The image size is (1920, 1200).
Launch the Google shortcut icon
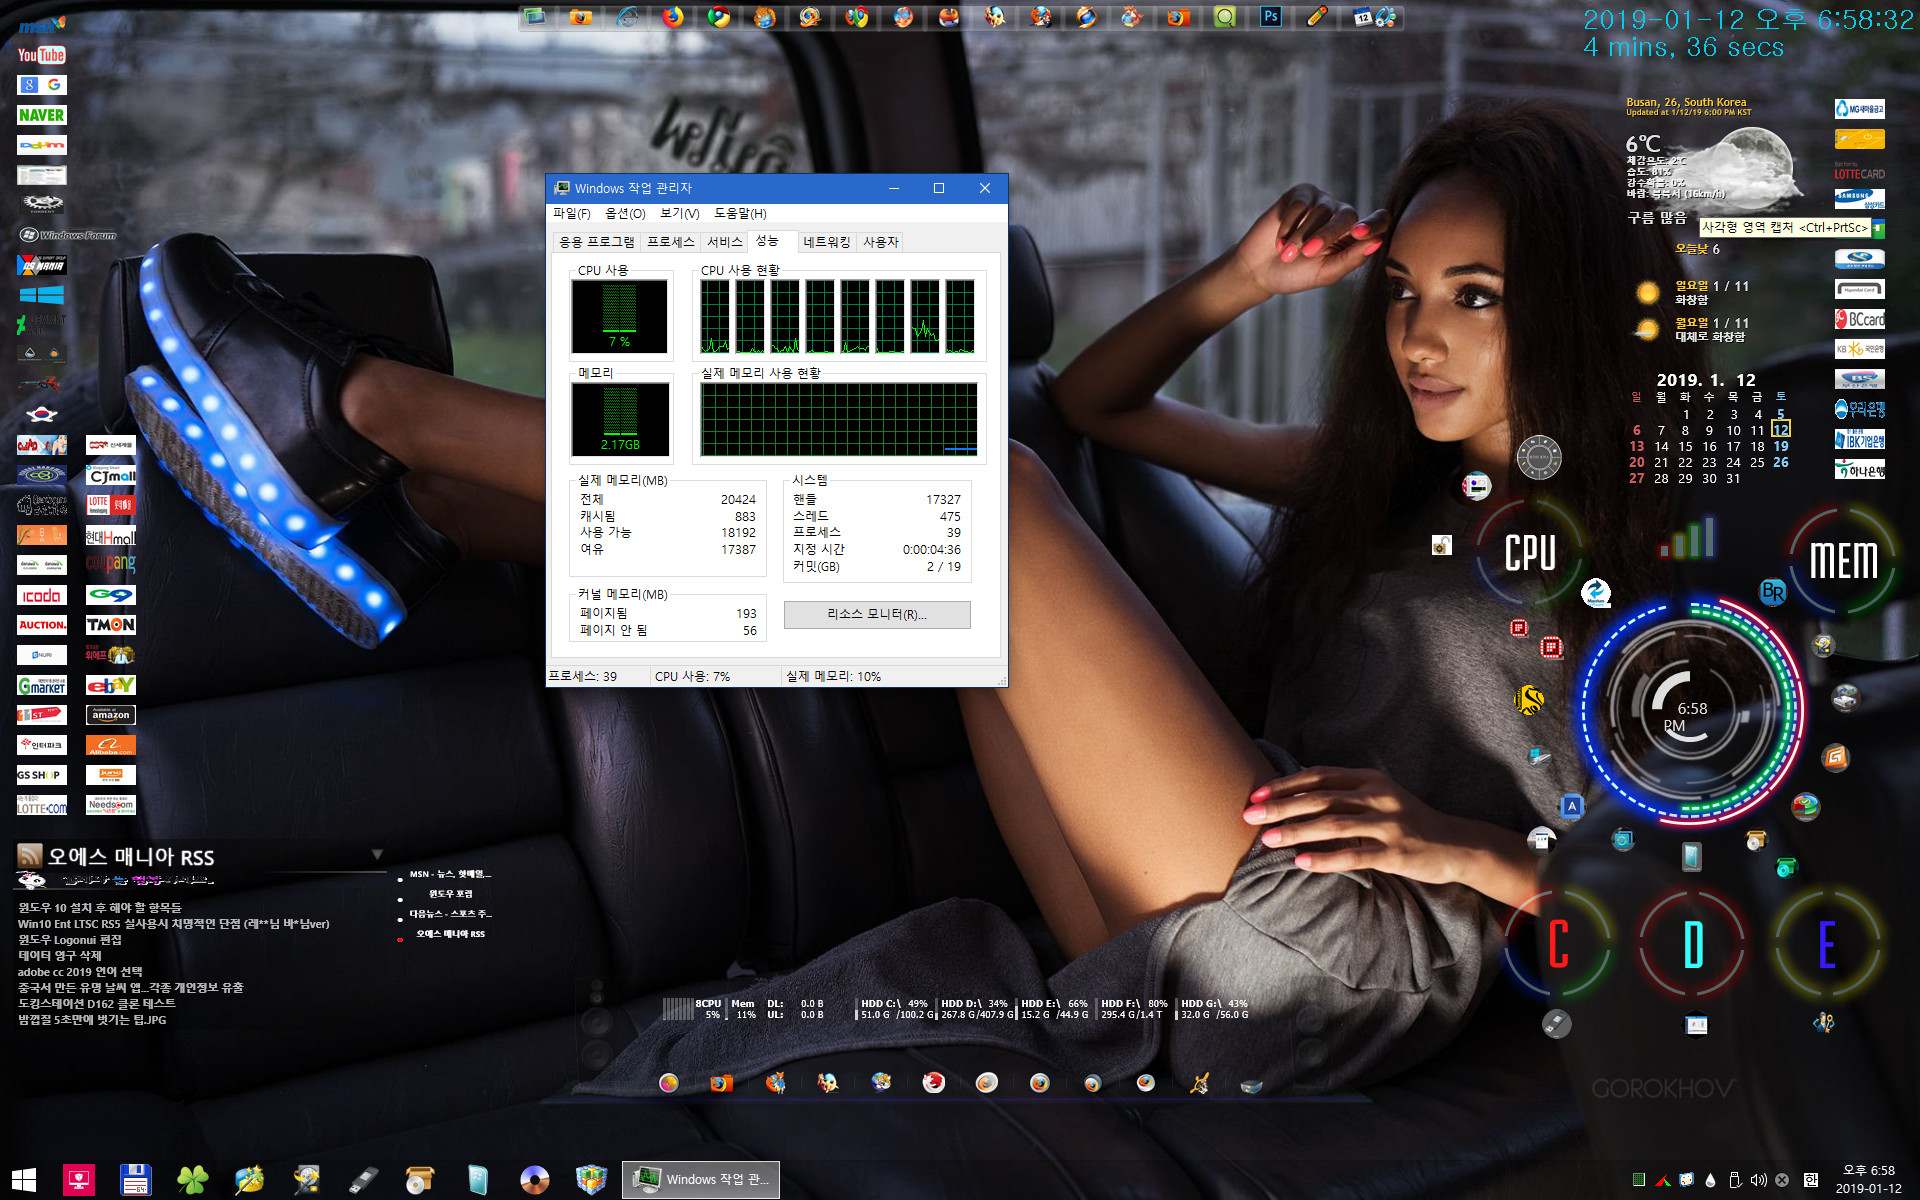tap(41, 85)
